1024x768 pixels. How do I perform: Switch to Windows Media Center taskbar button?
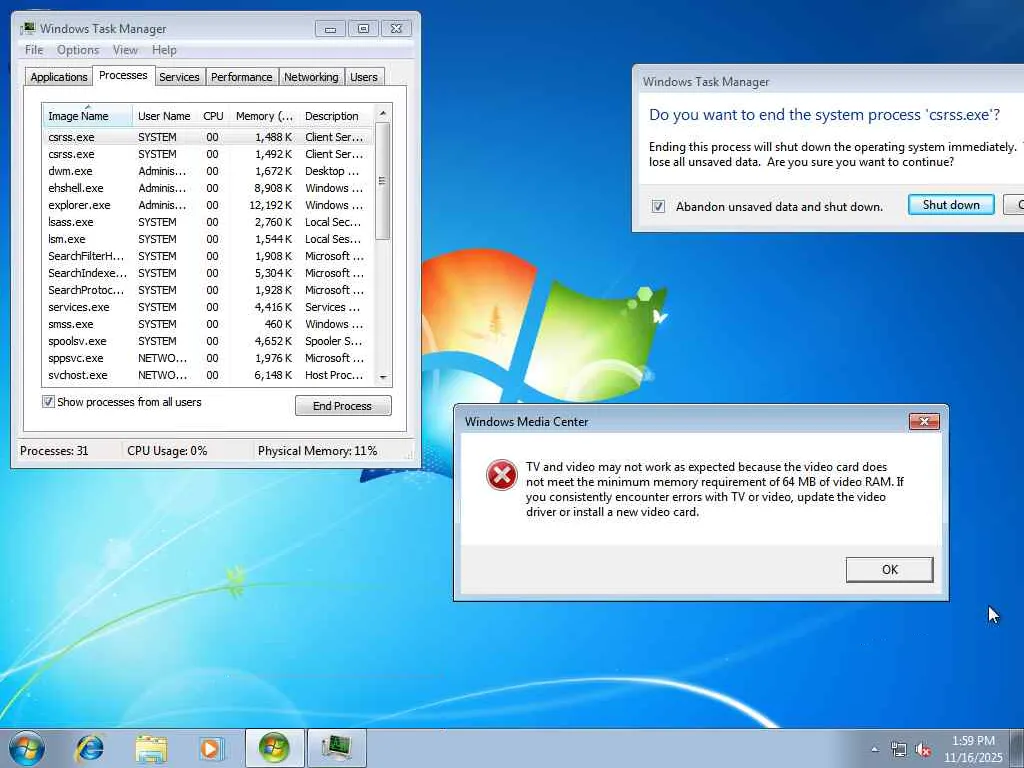tap(274, 748)
